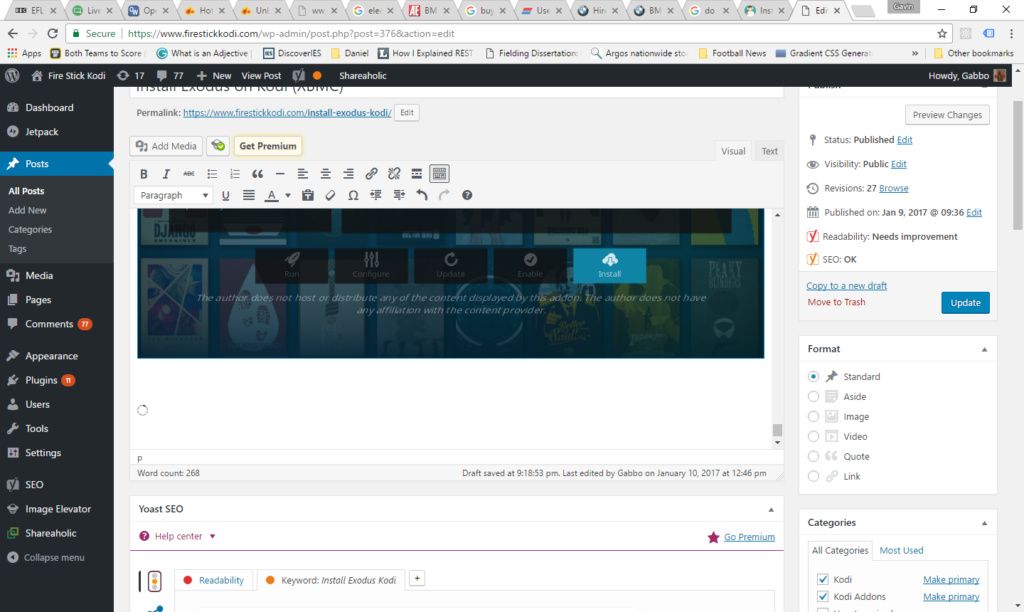Add a new keyword tab
Image resolution: width=1024 pixels, height=612 pixels.
tap(417, 578)
